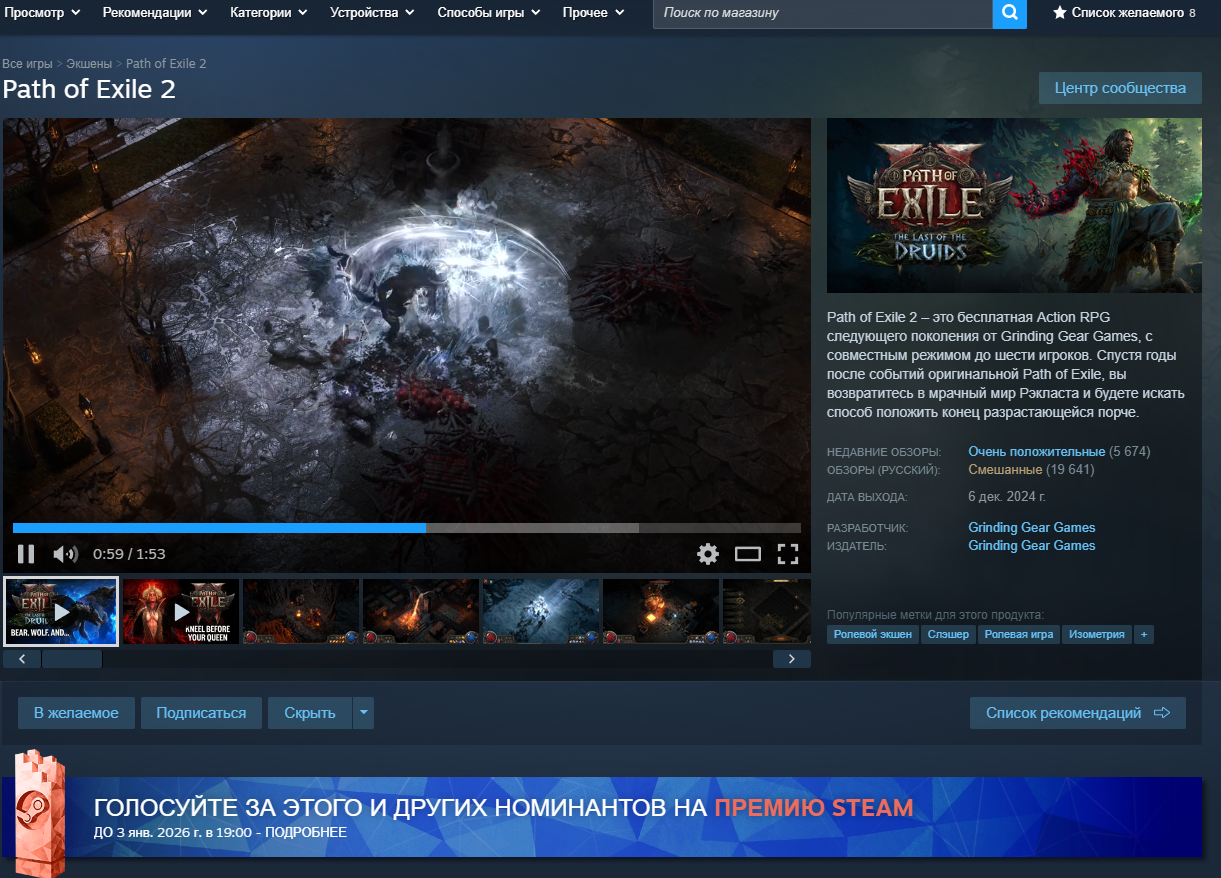Expand the Просмотр menu
The width and height of the screenshot is (1221, 878).
click(41, 13)
